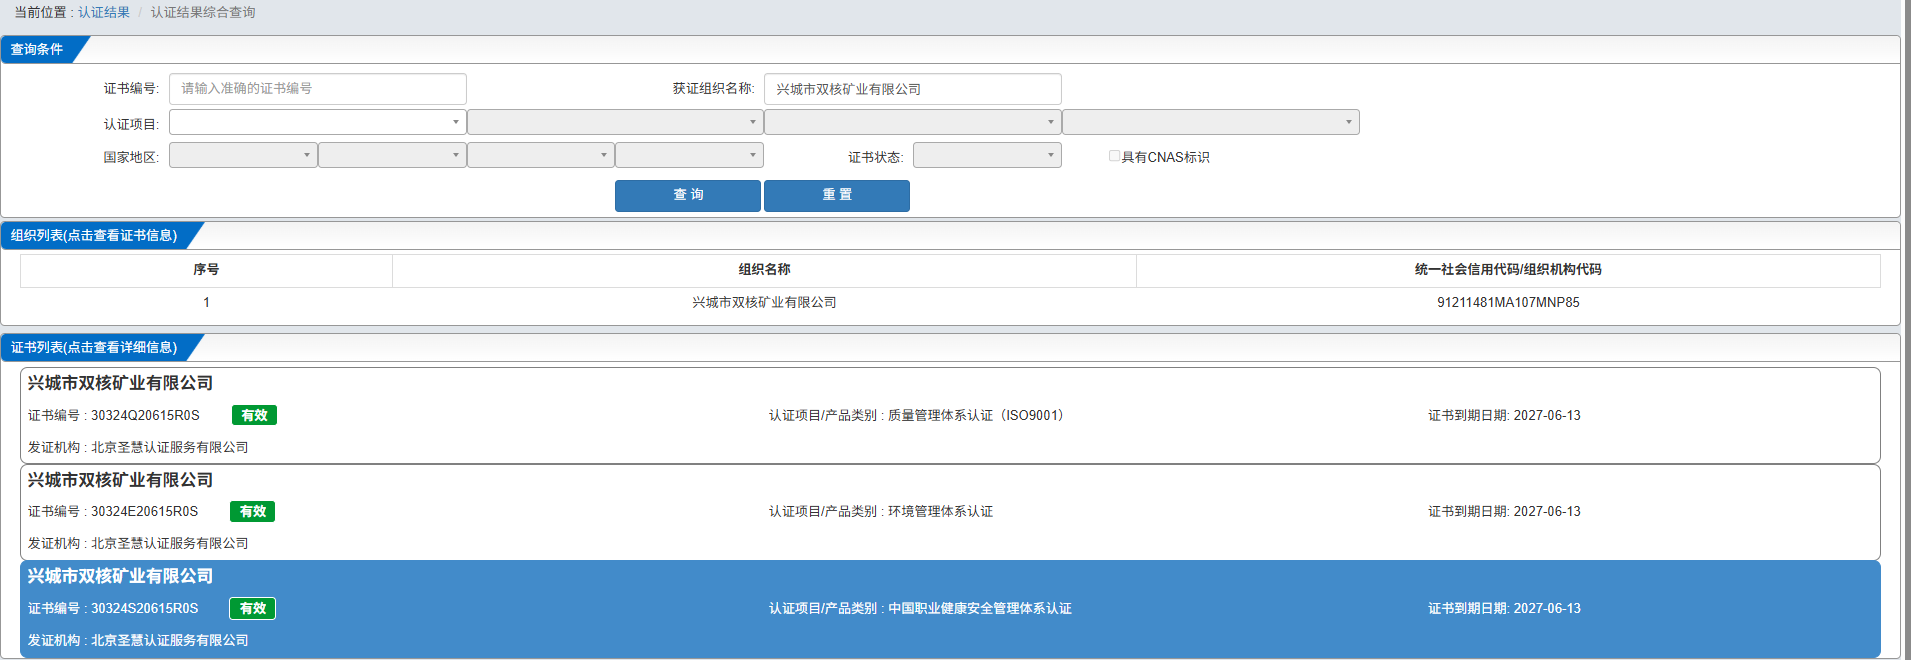
Task: Click 发证机构 text in the highlighted card
Action: pyautogui.click(x=138, y=640)
